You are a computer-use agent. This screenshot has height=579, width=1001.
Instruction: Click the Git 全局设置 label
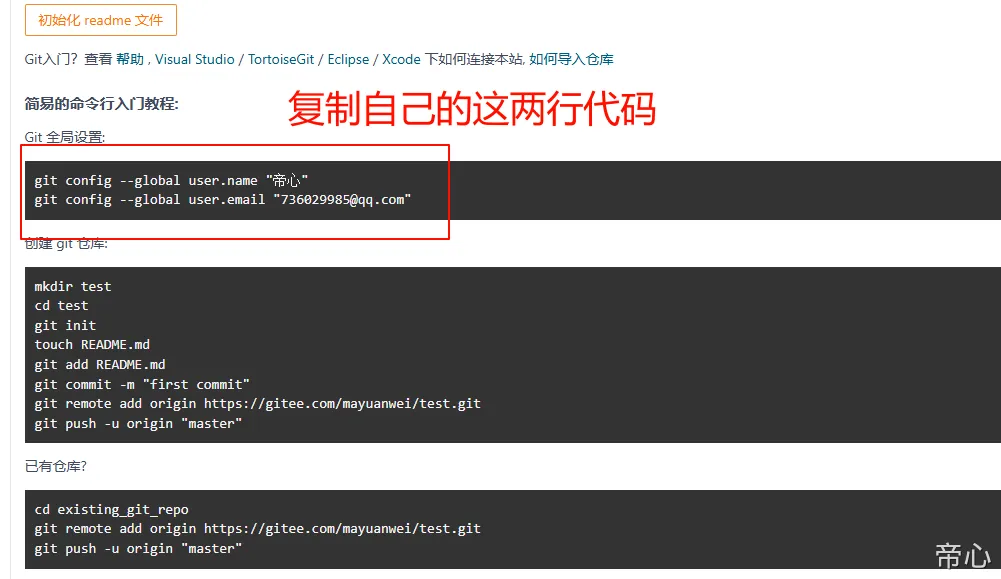pos(65,137)
